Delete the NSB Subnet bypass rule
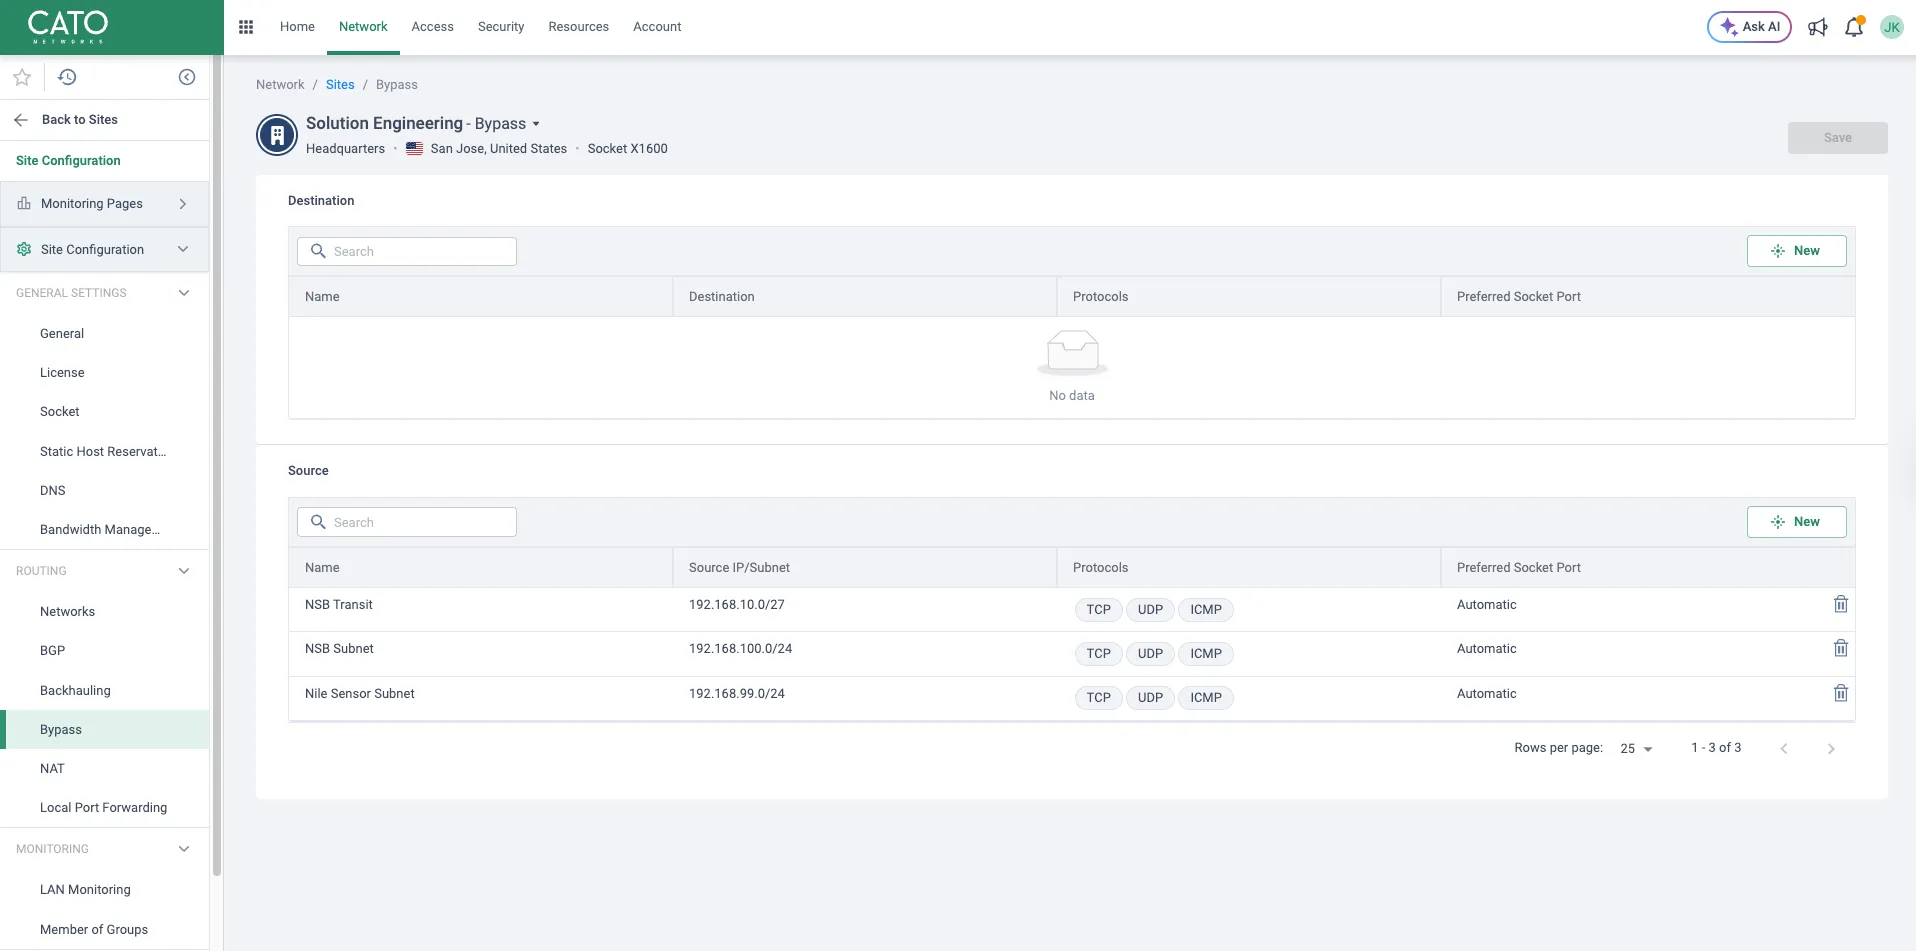Viewport: 1916px width, 951px height. tap(1841, 648)
